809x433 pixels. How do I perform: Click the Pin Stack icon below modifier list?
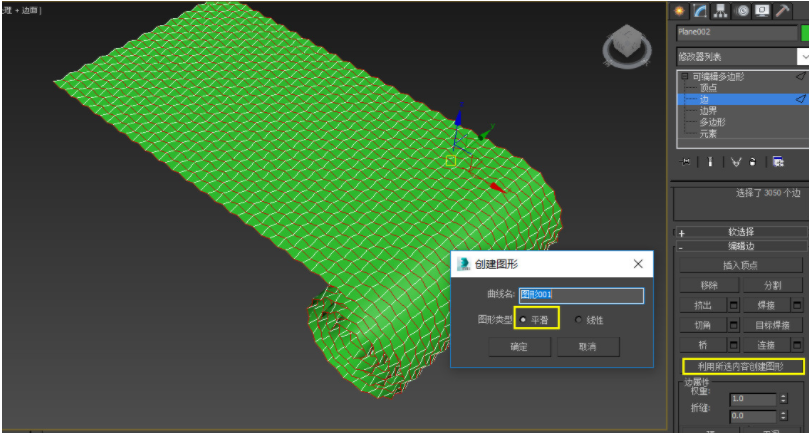[x=686, y=162]
